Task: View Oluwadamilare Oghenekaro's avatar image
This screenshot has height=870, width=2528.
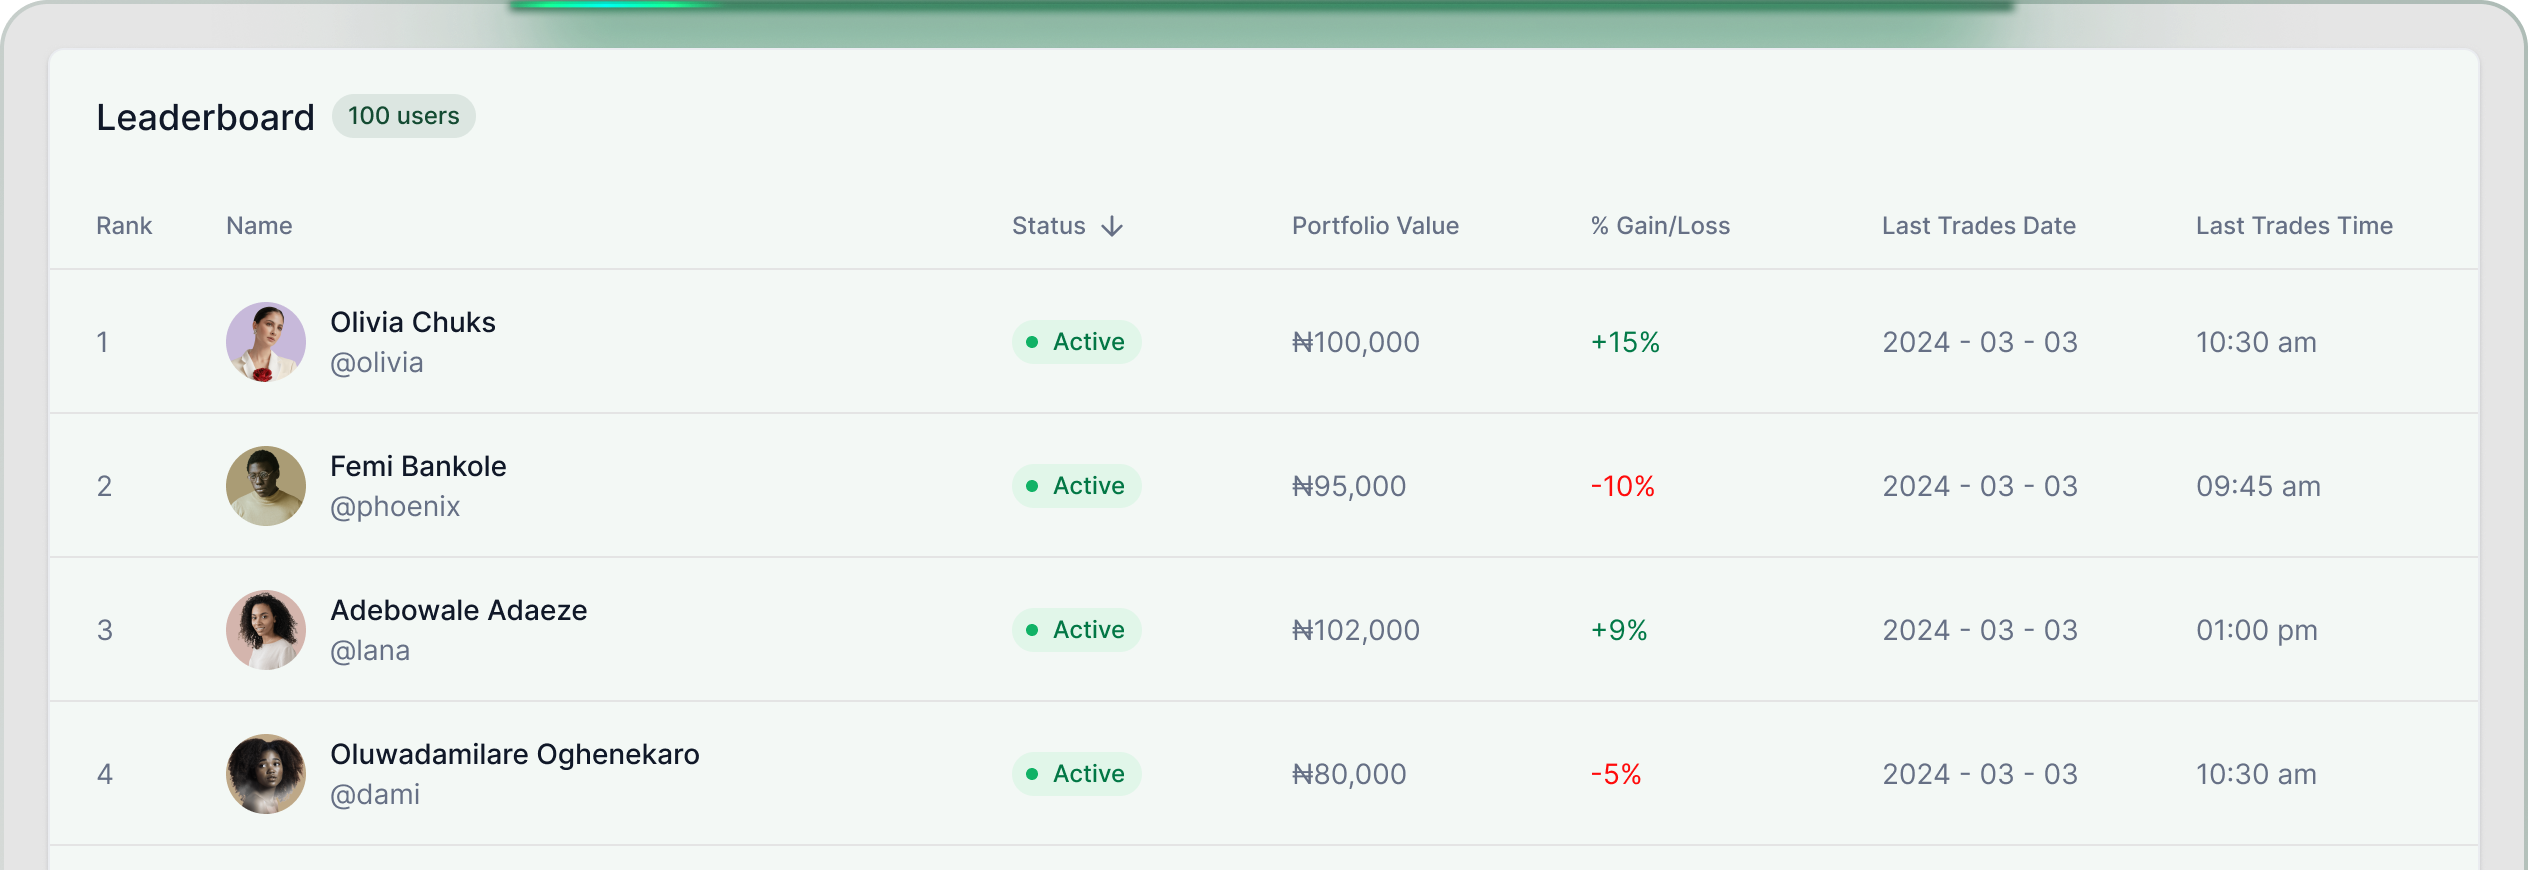Action: point(266,774)
